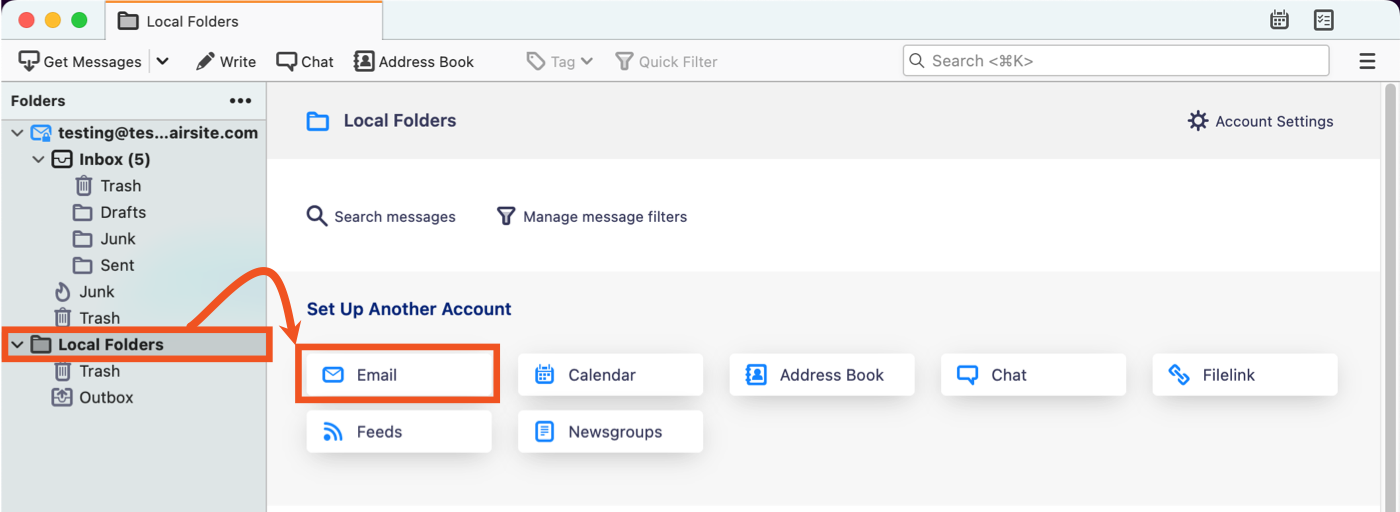Screen dimensions: 1400x512
Task: Open the Get Messages dropdown arrow
Action: (163, 61)
